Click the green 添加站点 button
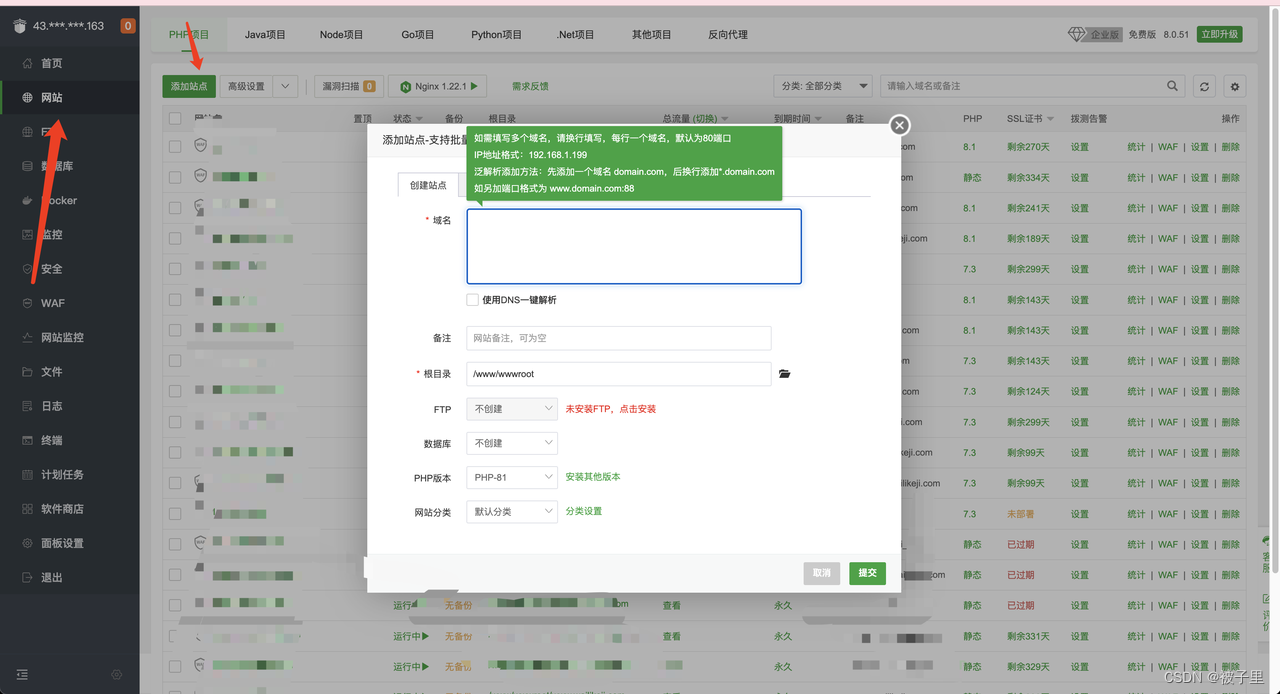 [189, 86]
